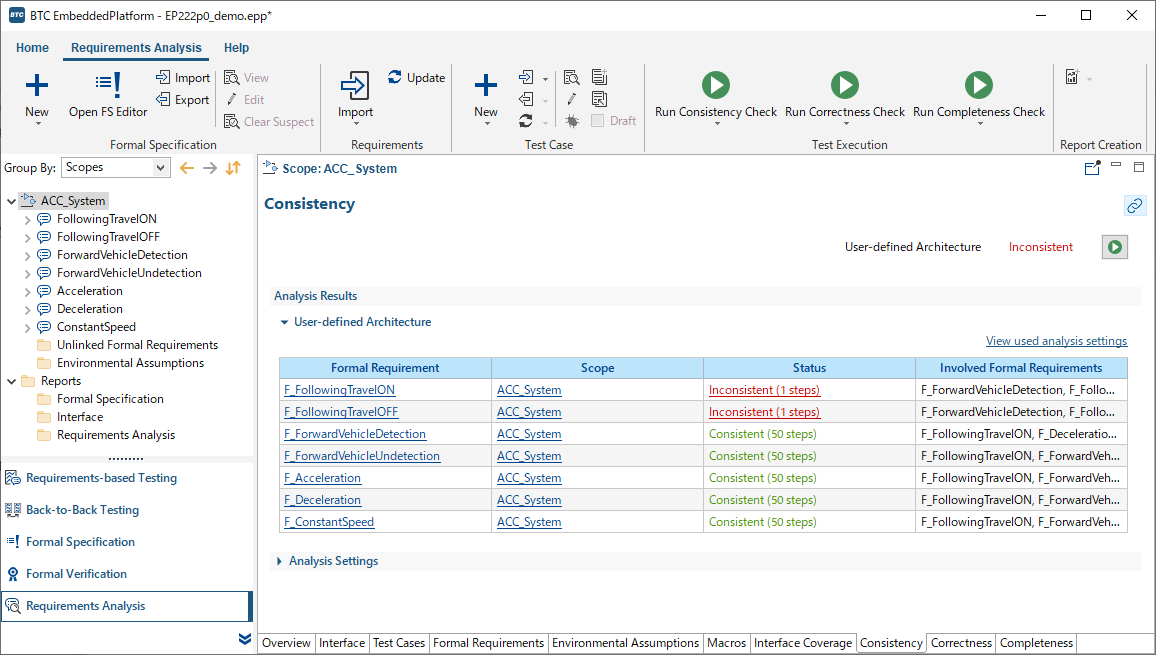Click Consistent (50 steps) in F_Acceleration row
1156x655 pixels.
pyautogui.click(x=762, y=478)
